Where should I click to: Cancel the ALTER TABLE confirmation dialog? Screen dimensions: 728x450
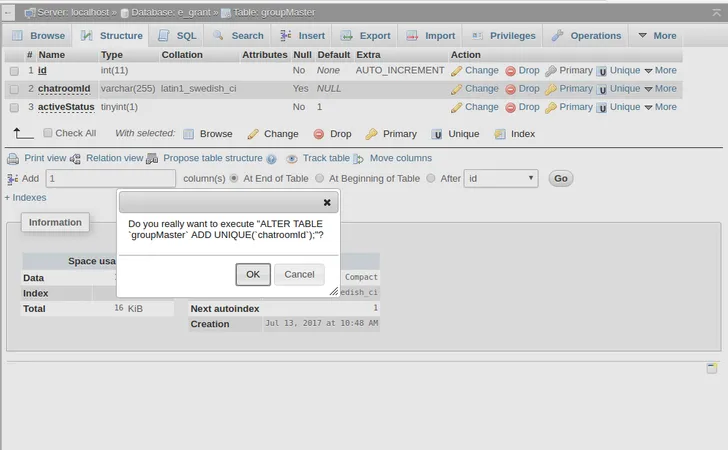click(299, 275)
